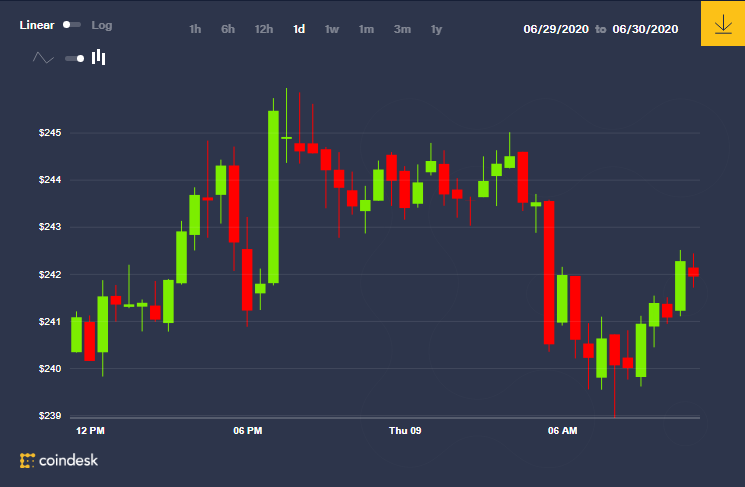This screenshot has height=487, width=745.
Task: Click the yellow download chart icon
Action: click(x=723, y=23)
